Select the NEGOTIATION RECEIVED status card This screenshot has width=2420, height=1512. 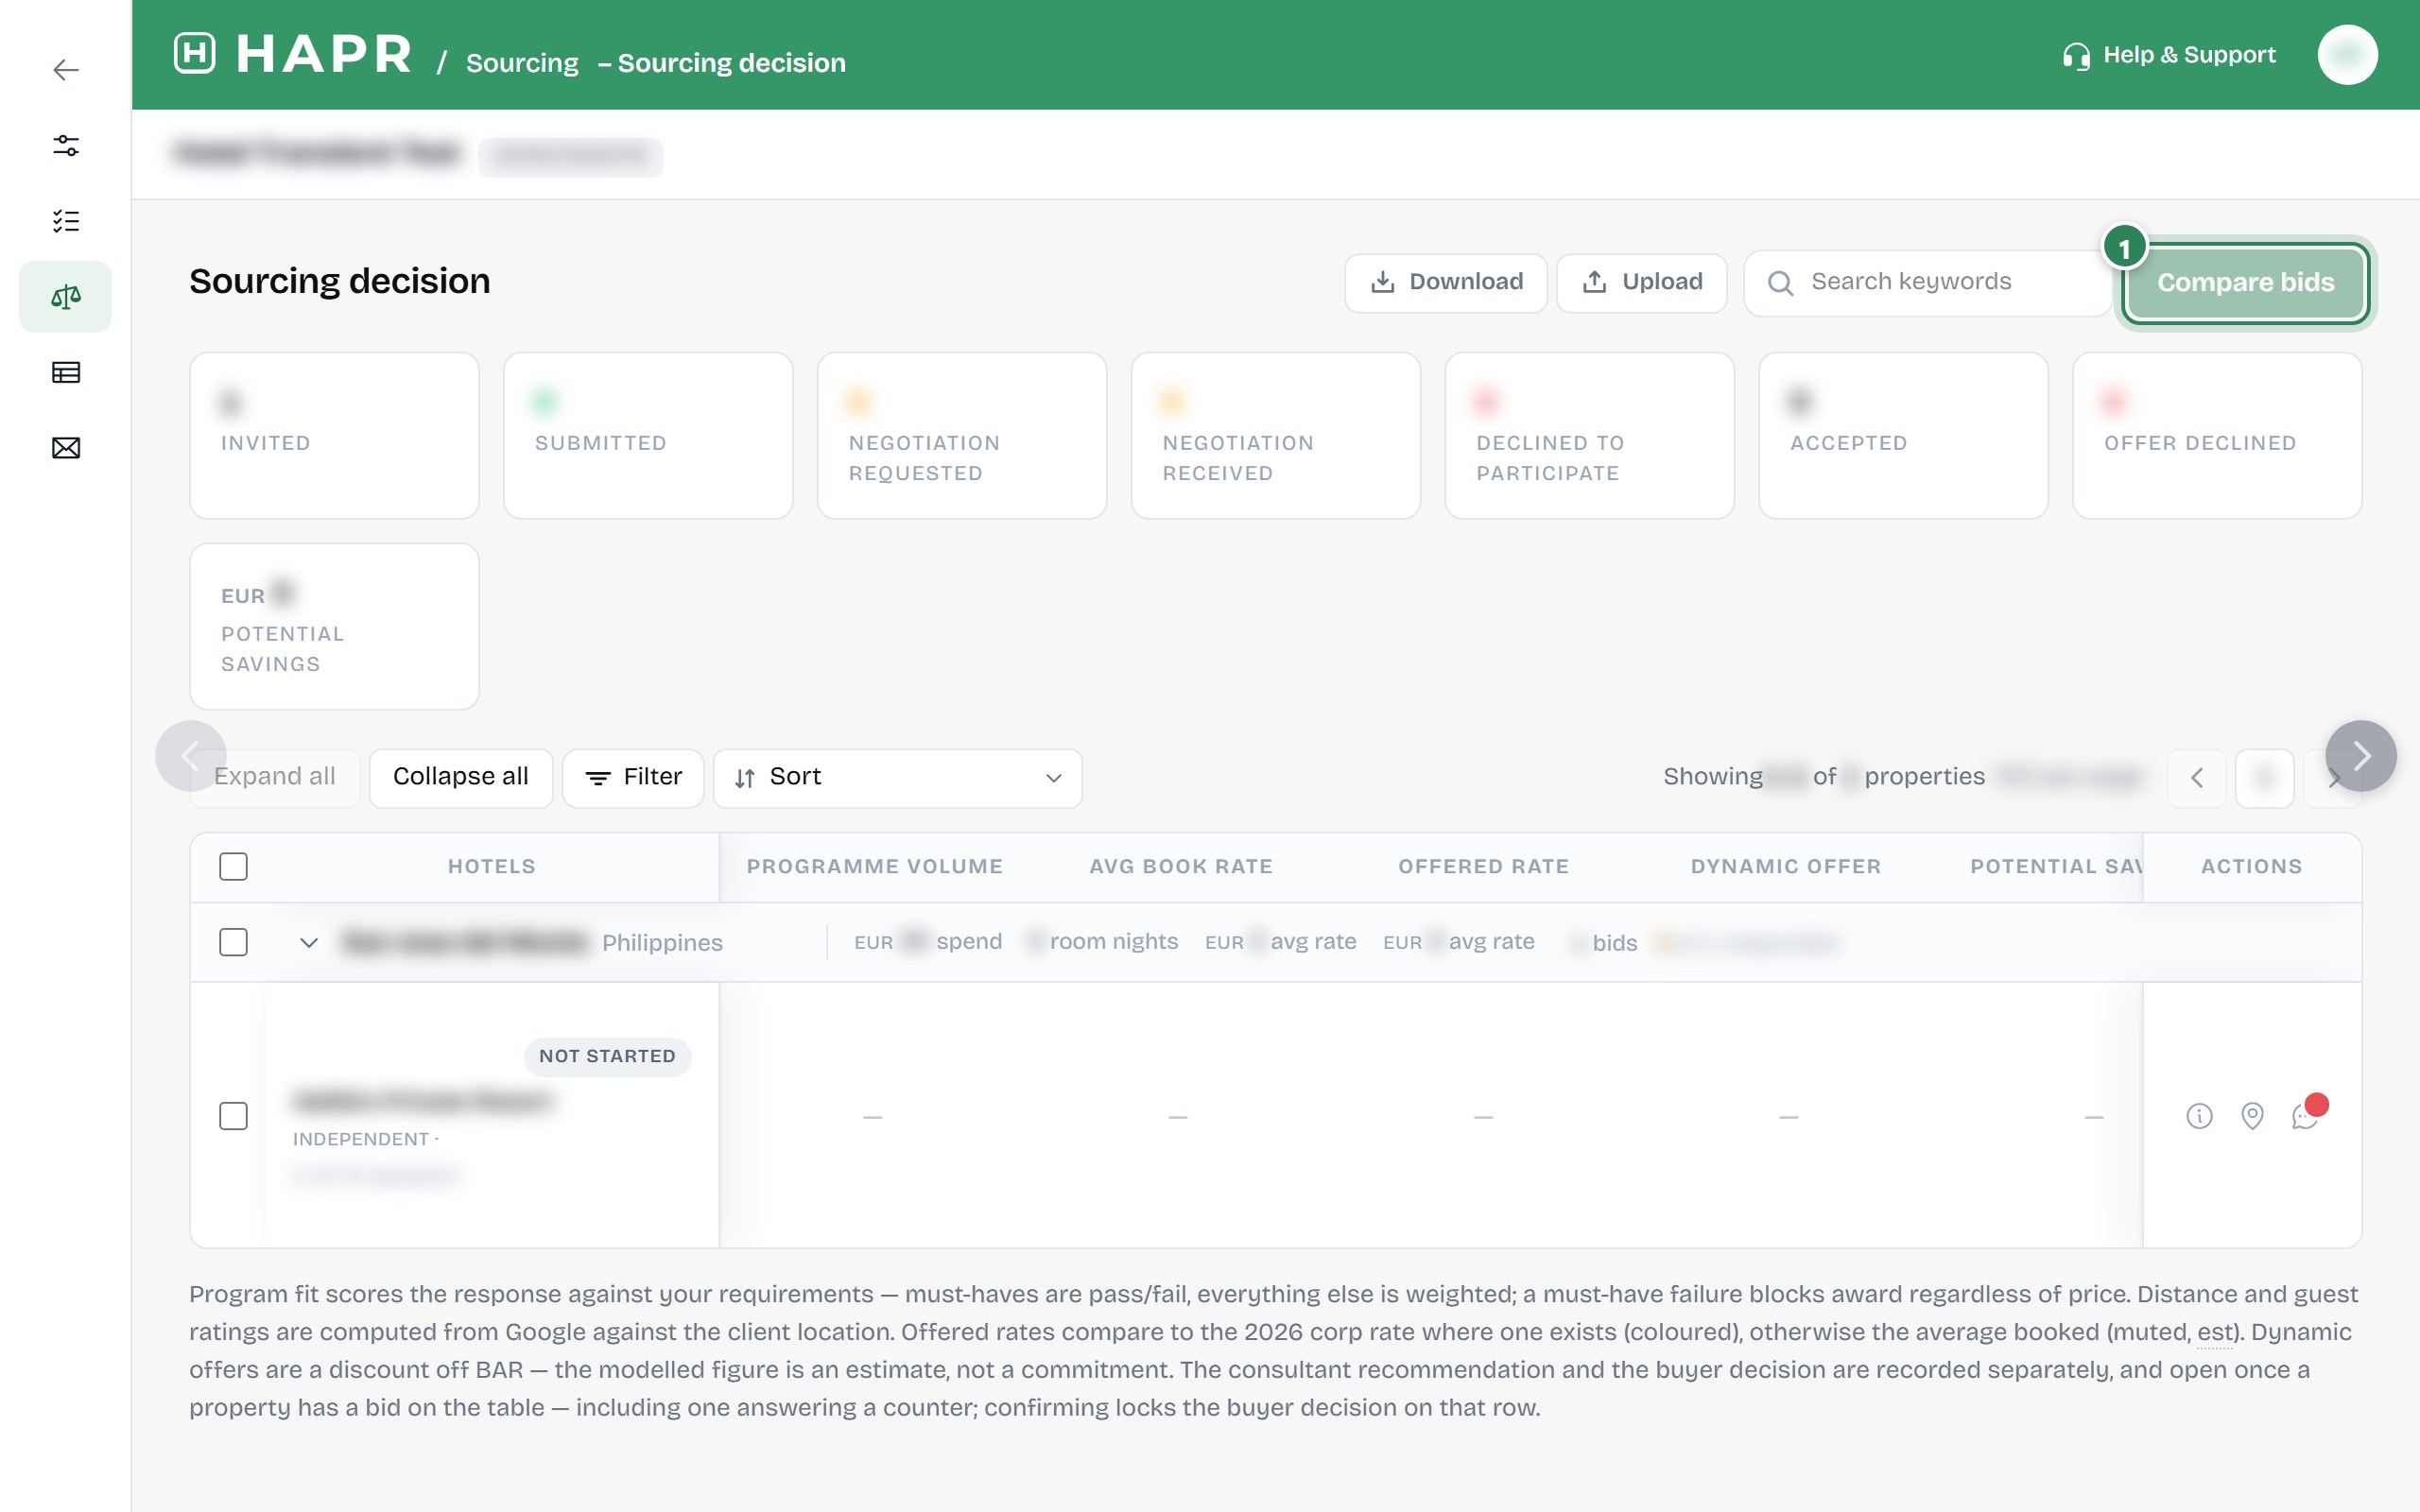[x=1276, y=435]
